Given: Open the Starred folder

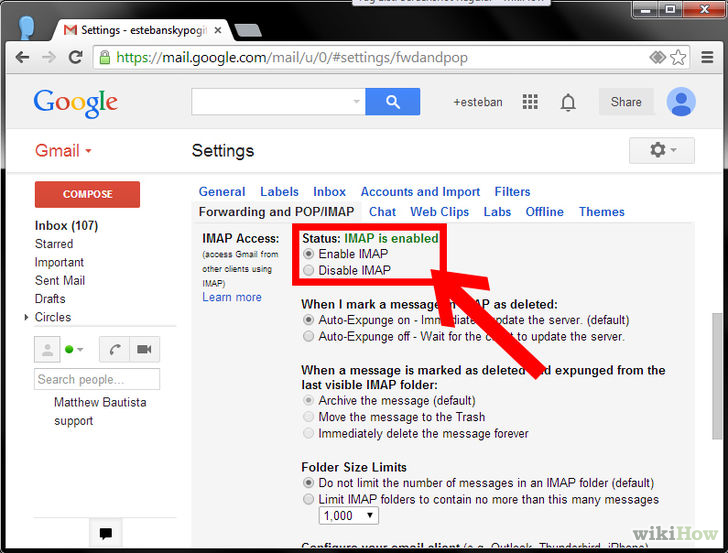Looking at the screenshot, I should [x=54, y=244].
